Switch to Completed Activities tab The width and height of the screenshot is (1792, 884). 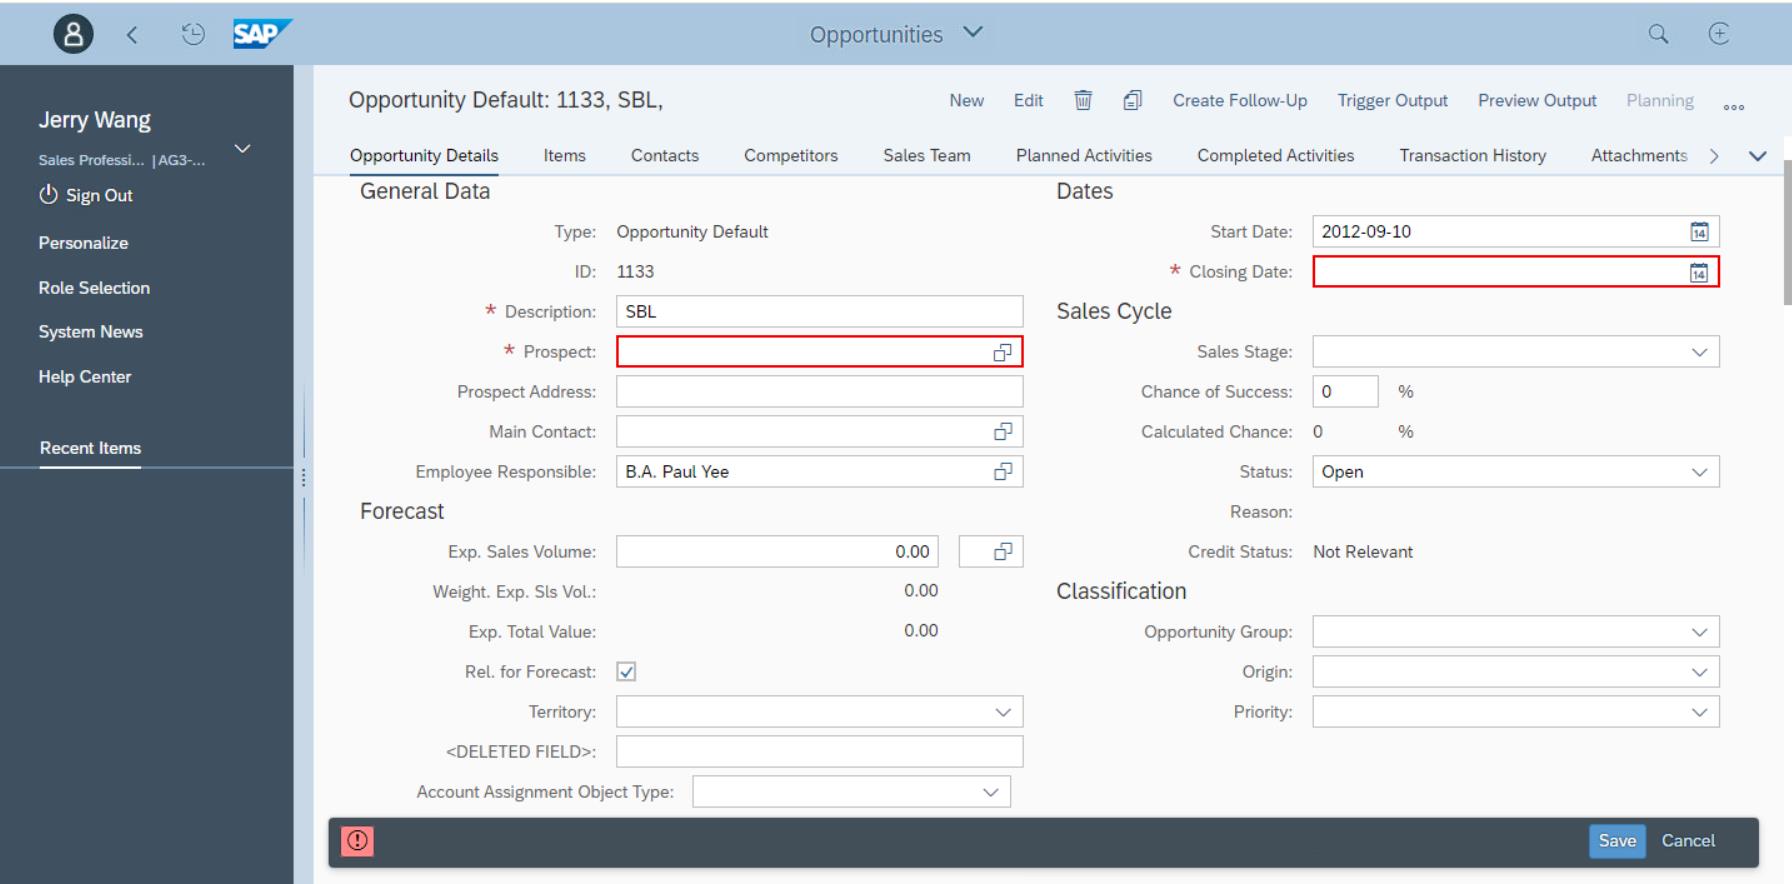(1276, 156)
